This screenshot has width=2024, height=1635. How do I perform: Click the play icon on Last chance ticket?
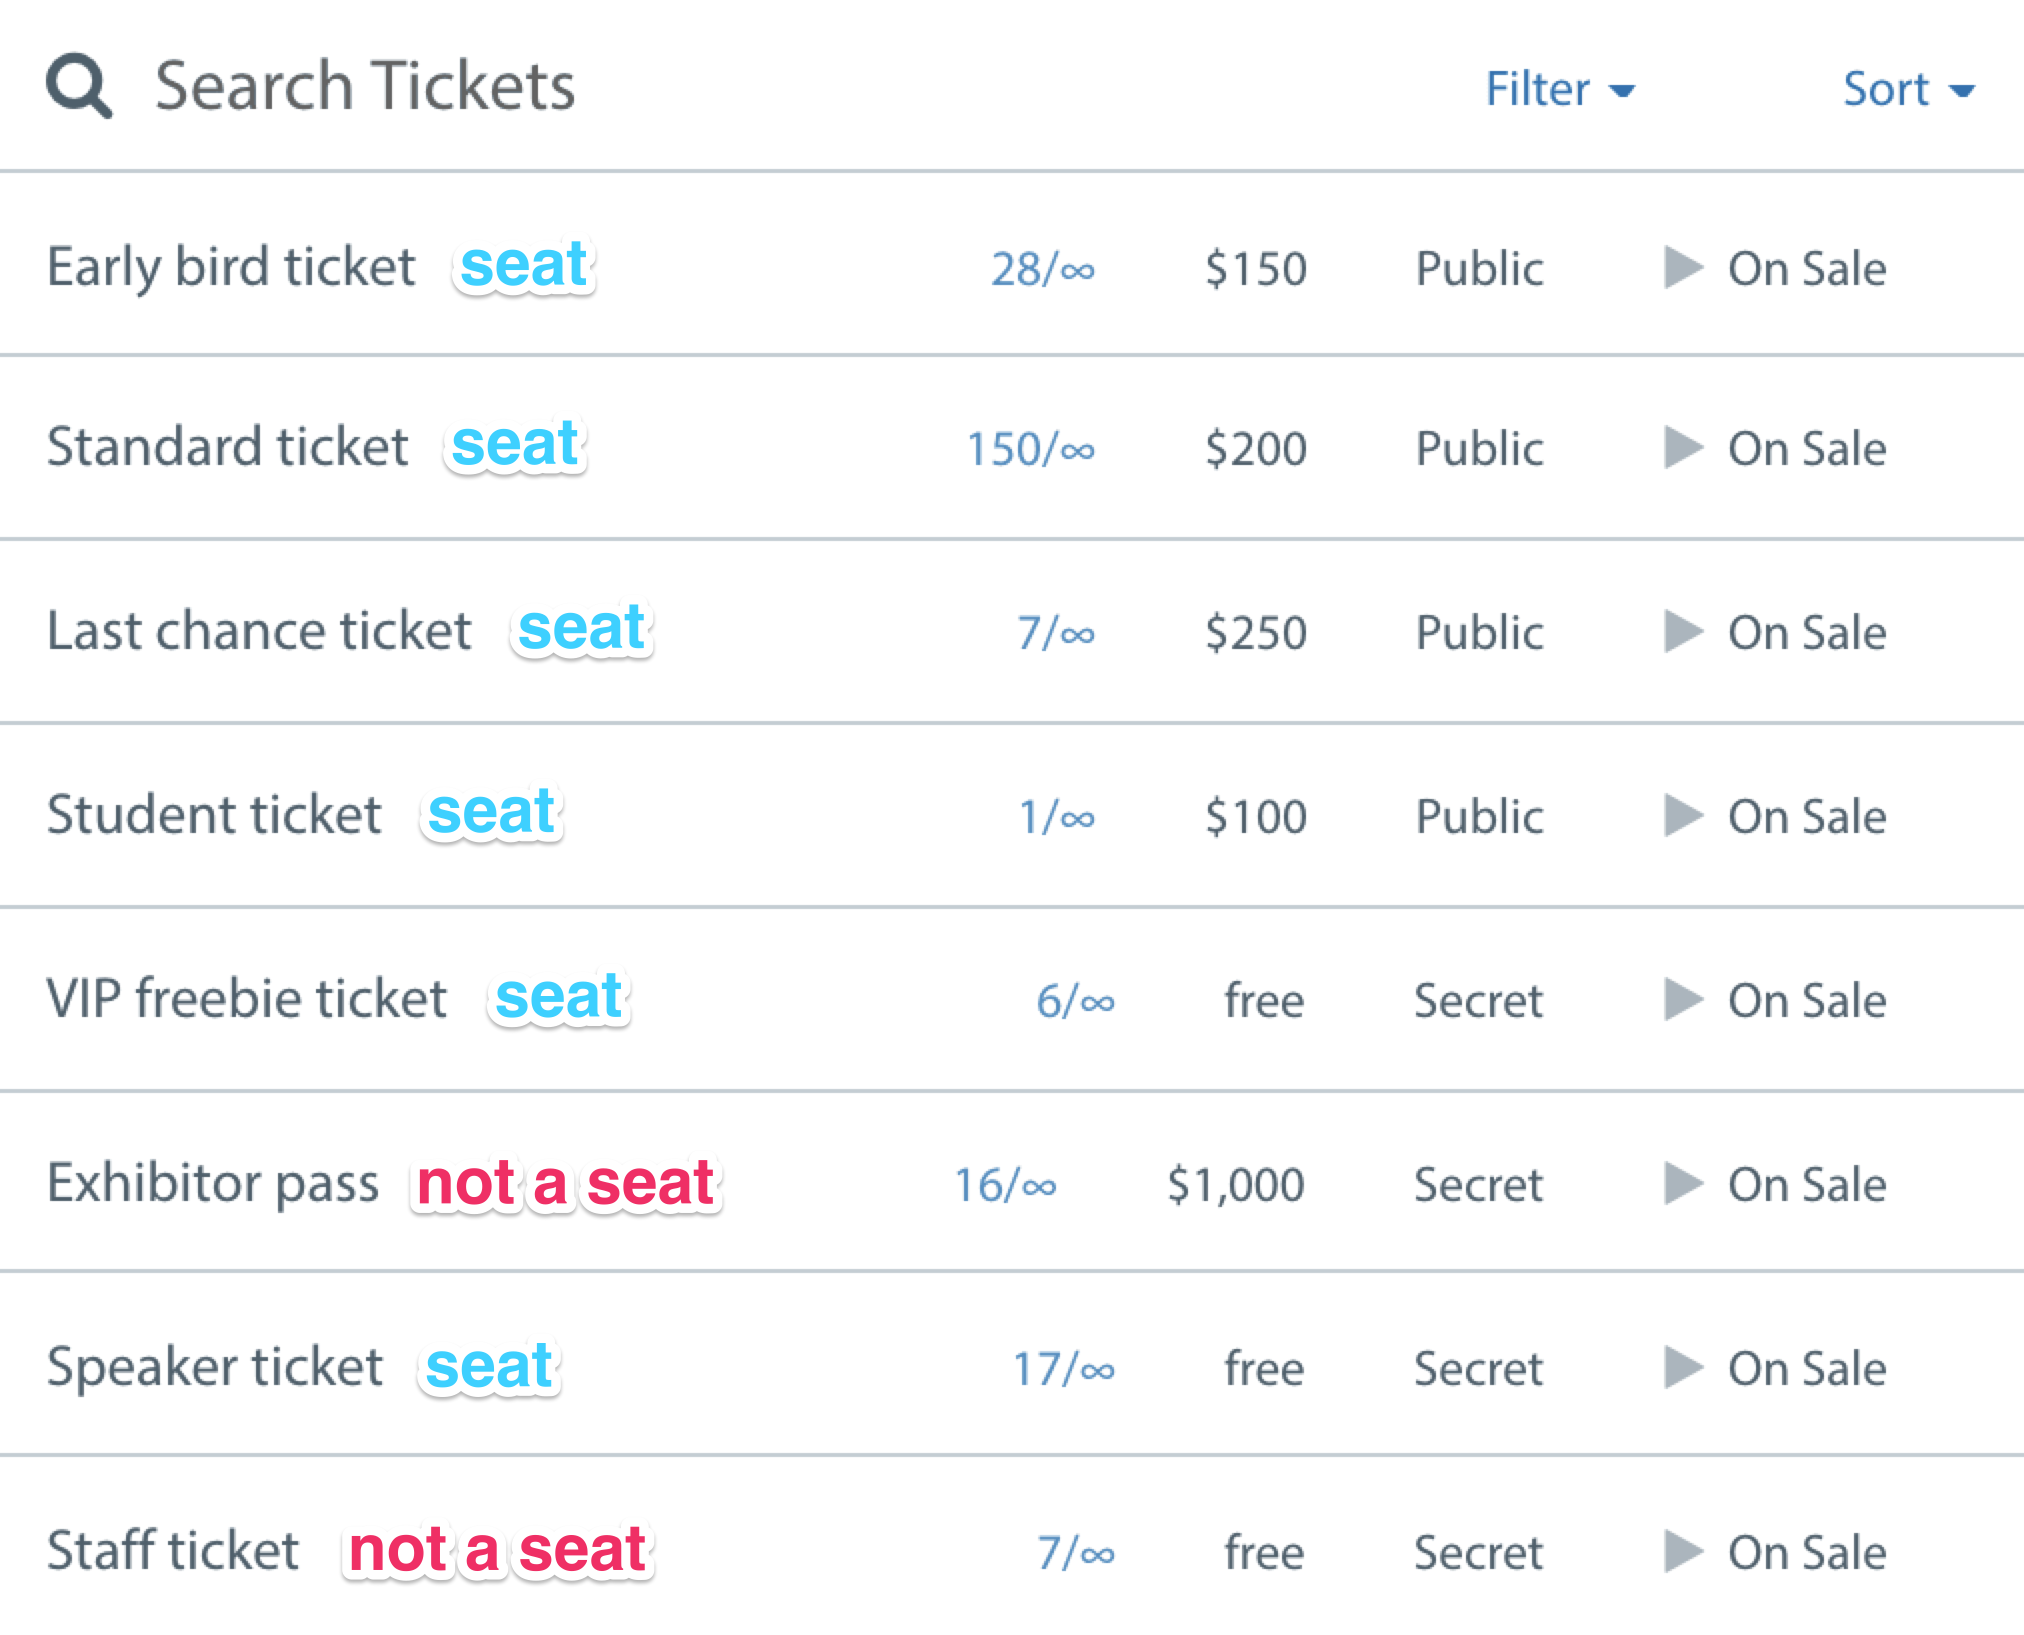pos(1683,631)
